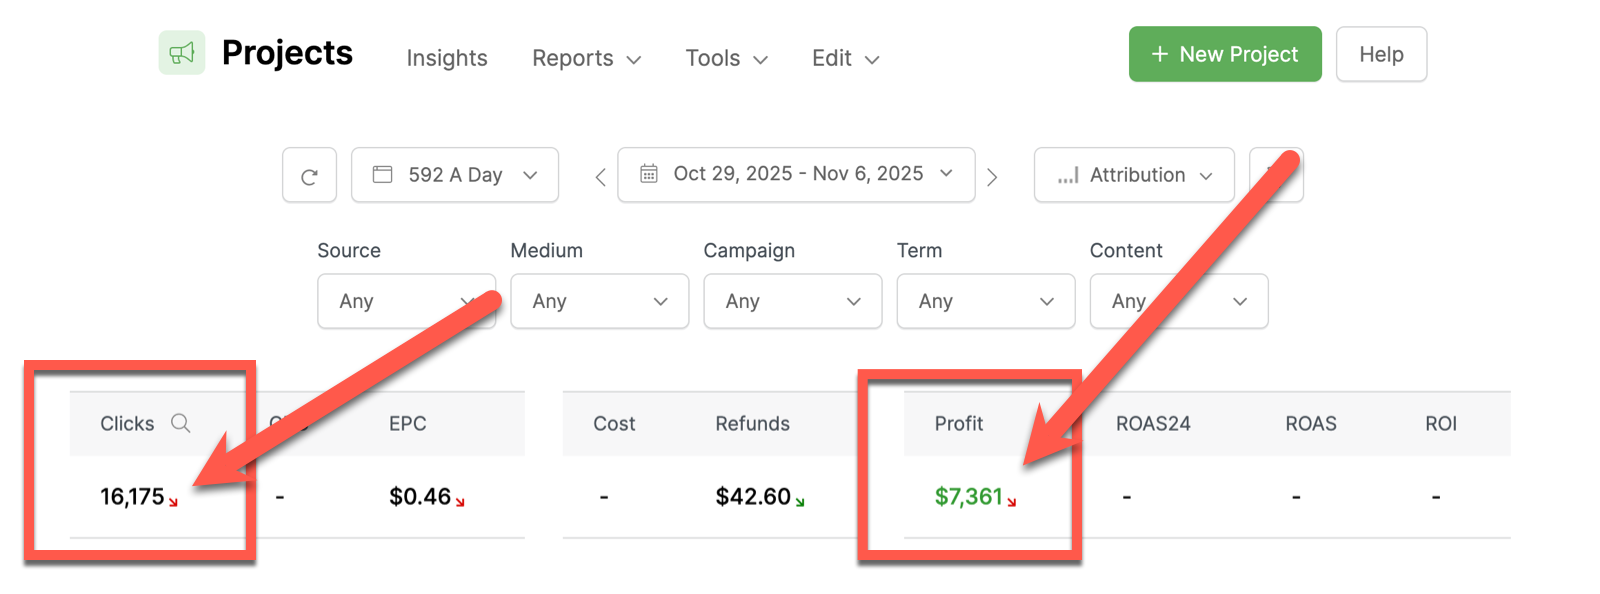This screenshot has width=1600, height=594.
Task: Open the Term filter dropdown
Action: point(985,301)
